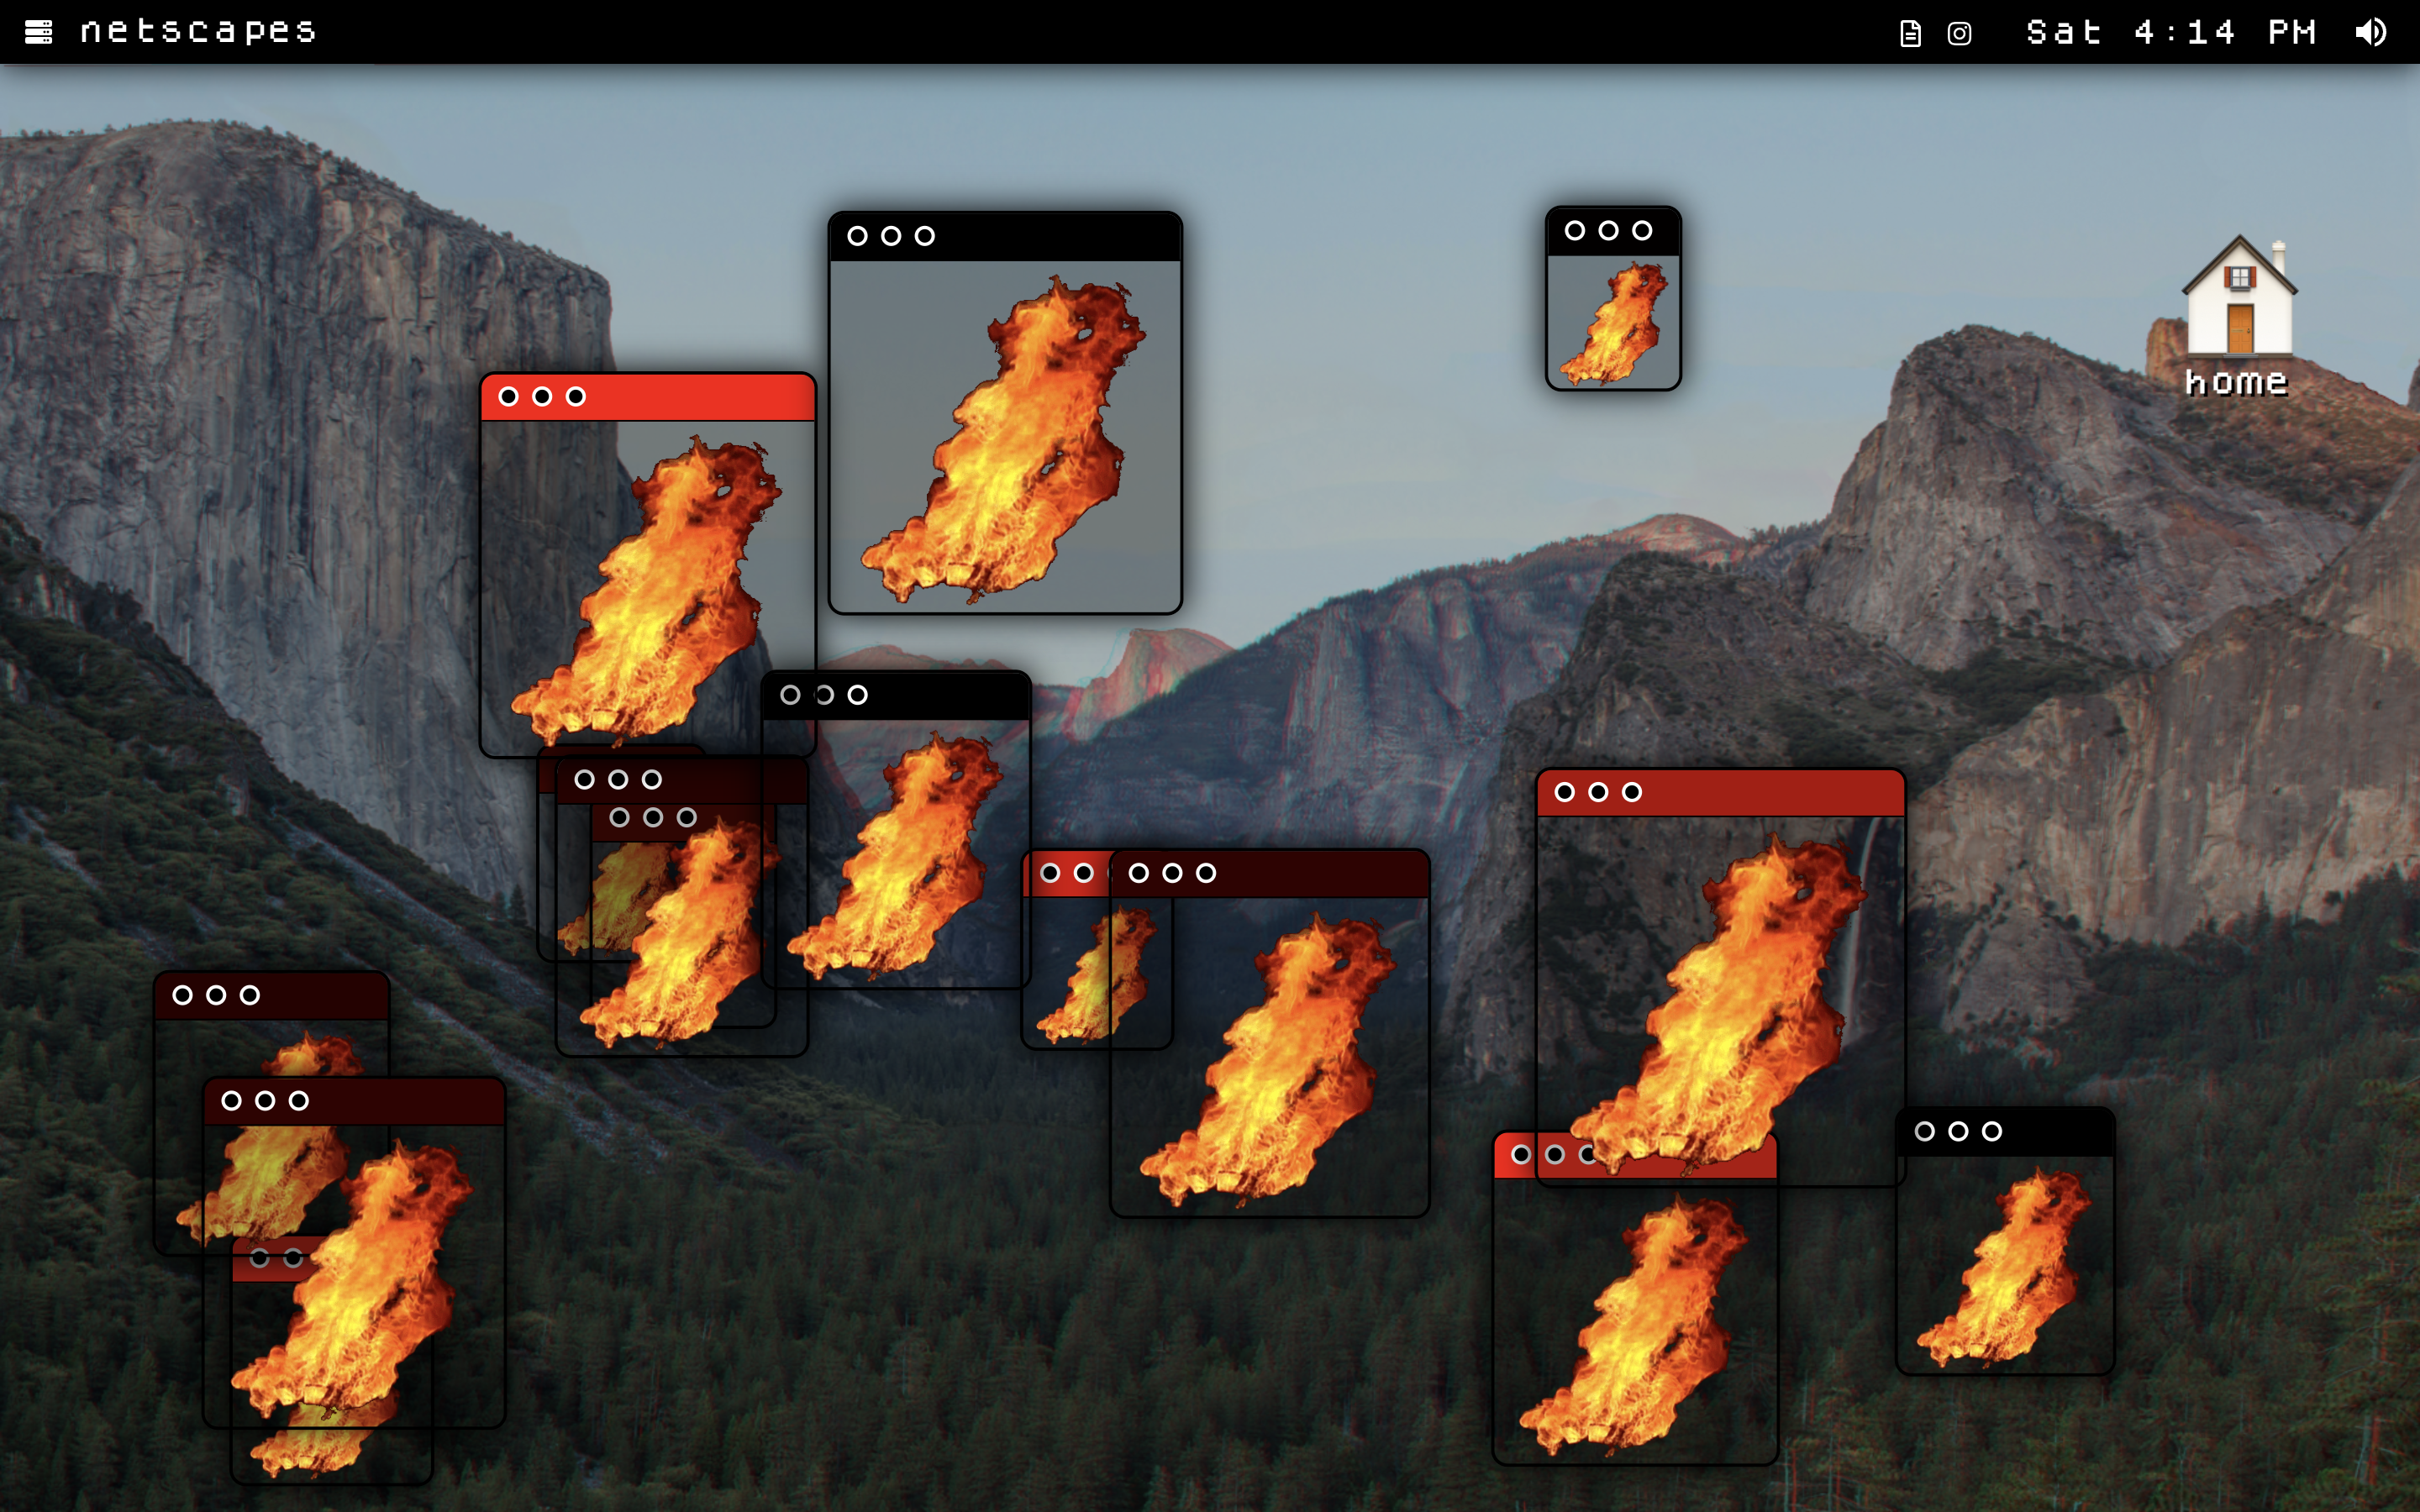2420x1512 pixels.
Task: Click first circle of dark red window by waterfall
Action: coord(1565,793)
